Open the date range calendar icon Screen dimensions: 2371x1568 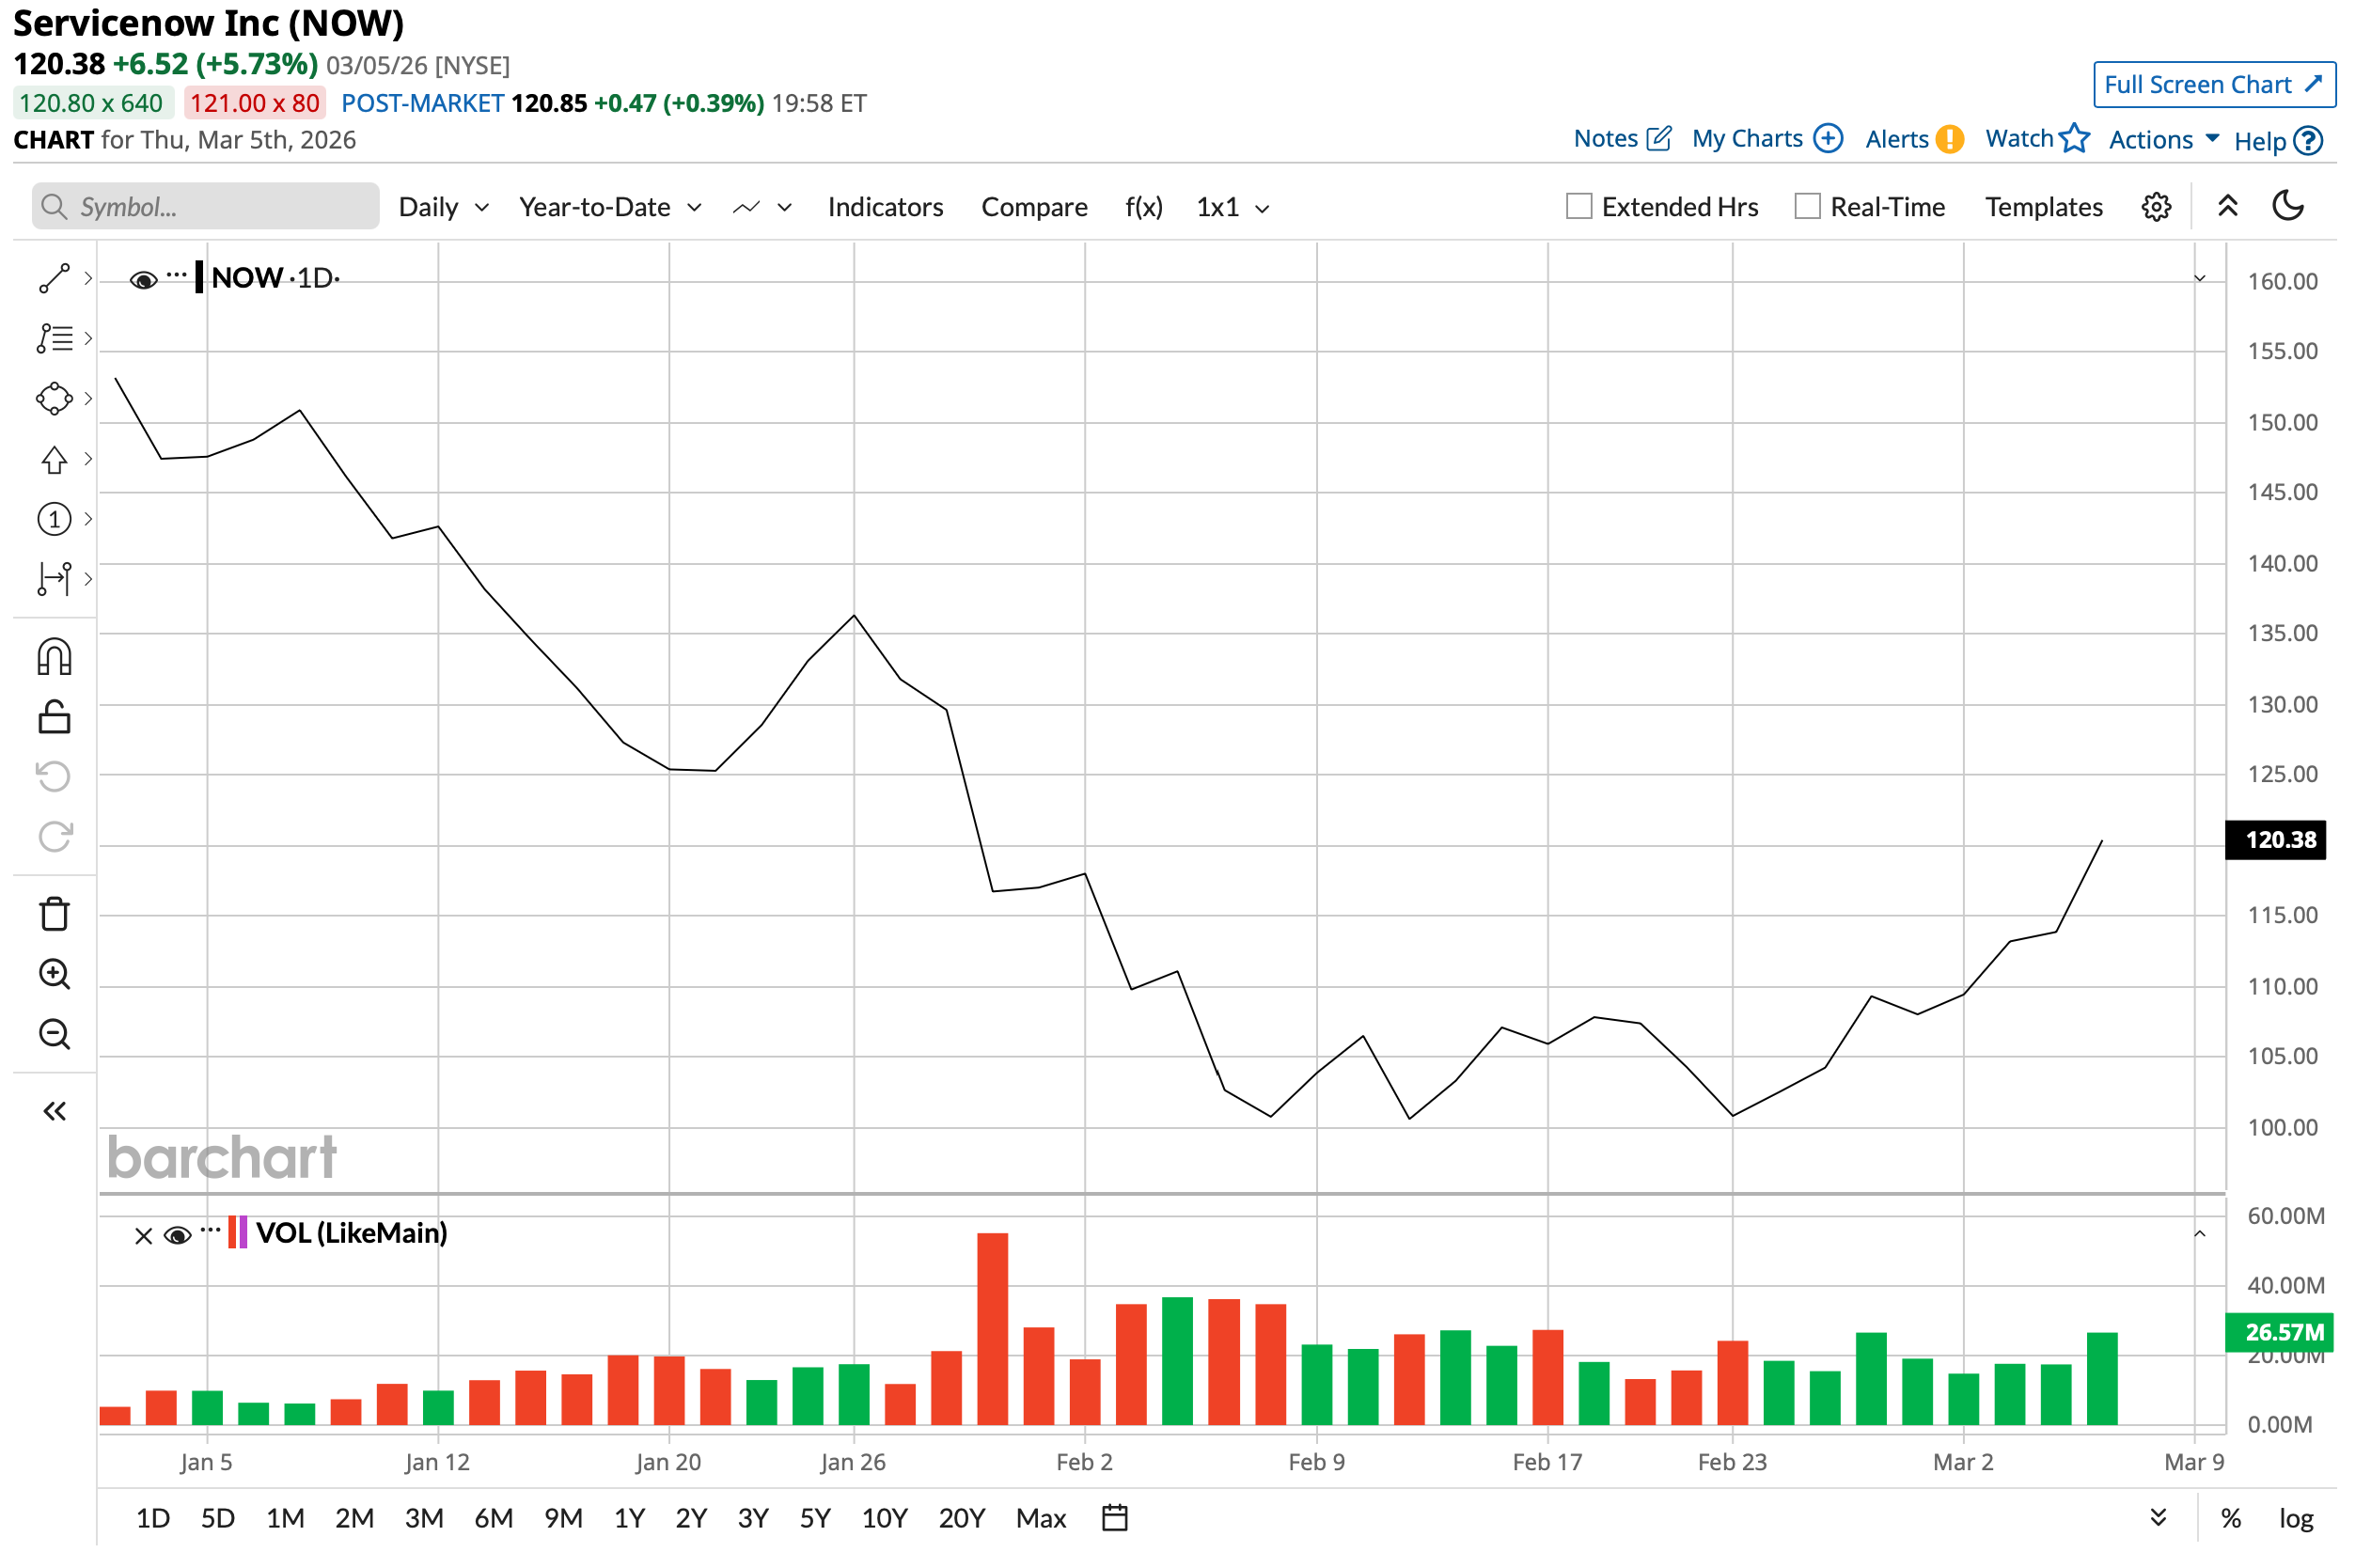point(1115,1518)
